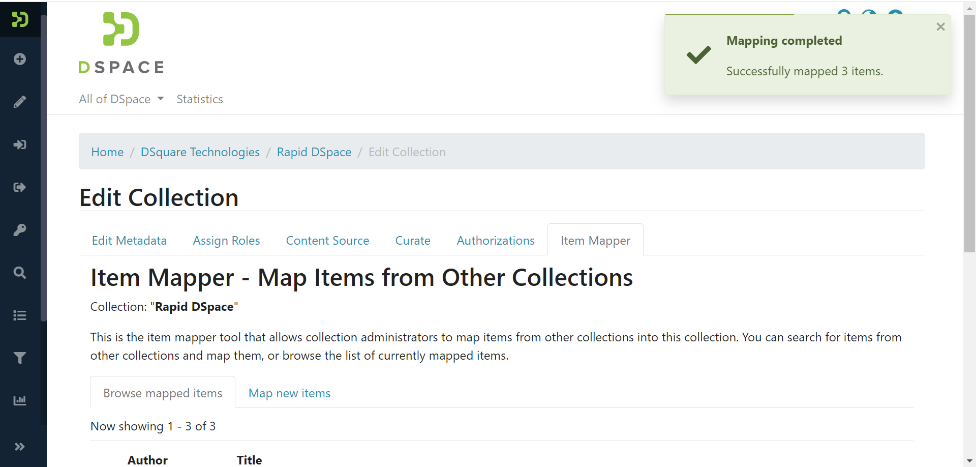
Task: Open the Assign Roles tab
Action: pyautogui.click(x=226, y=241)
